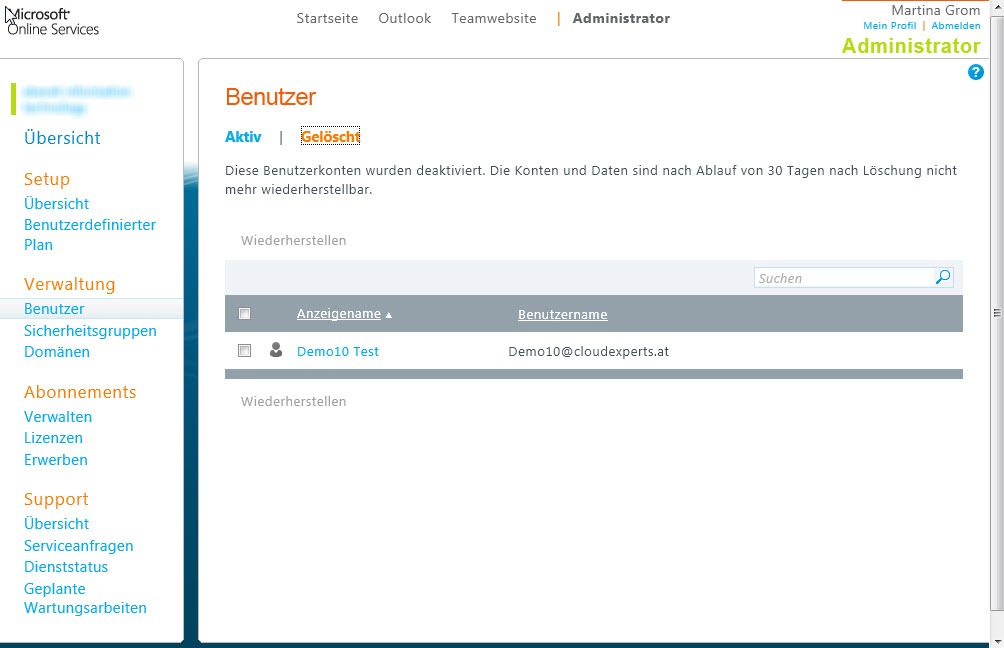1004x648 pixels.
Task: Open Sicherheitsgruppen in the sidebar
Action: pos(90,331)
